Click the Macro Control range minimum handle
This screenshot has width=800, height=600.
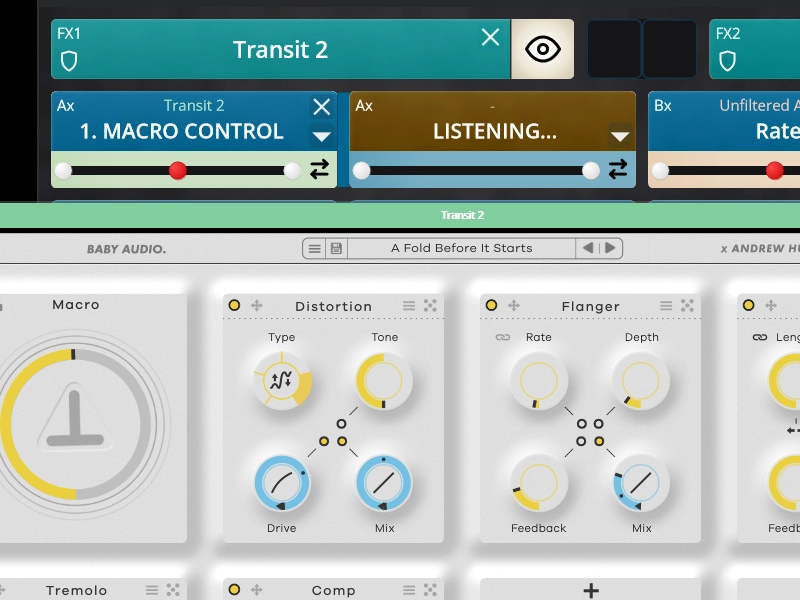point(63,170)
